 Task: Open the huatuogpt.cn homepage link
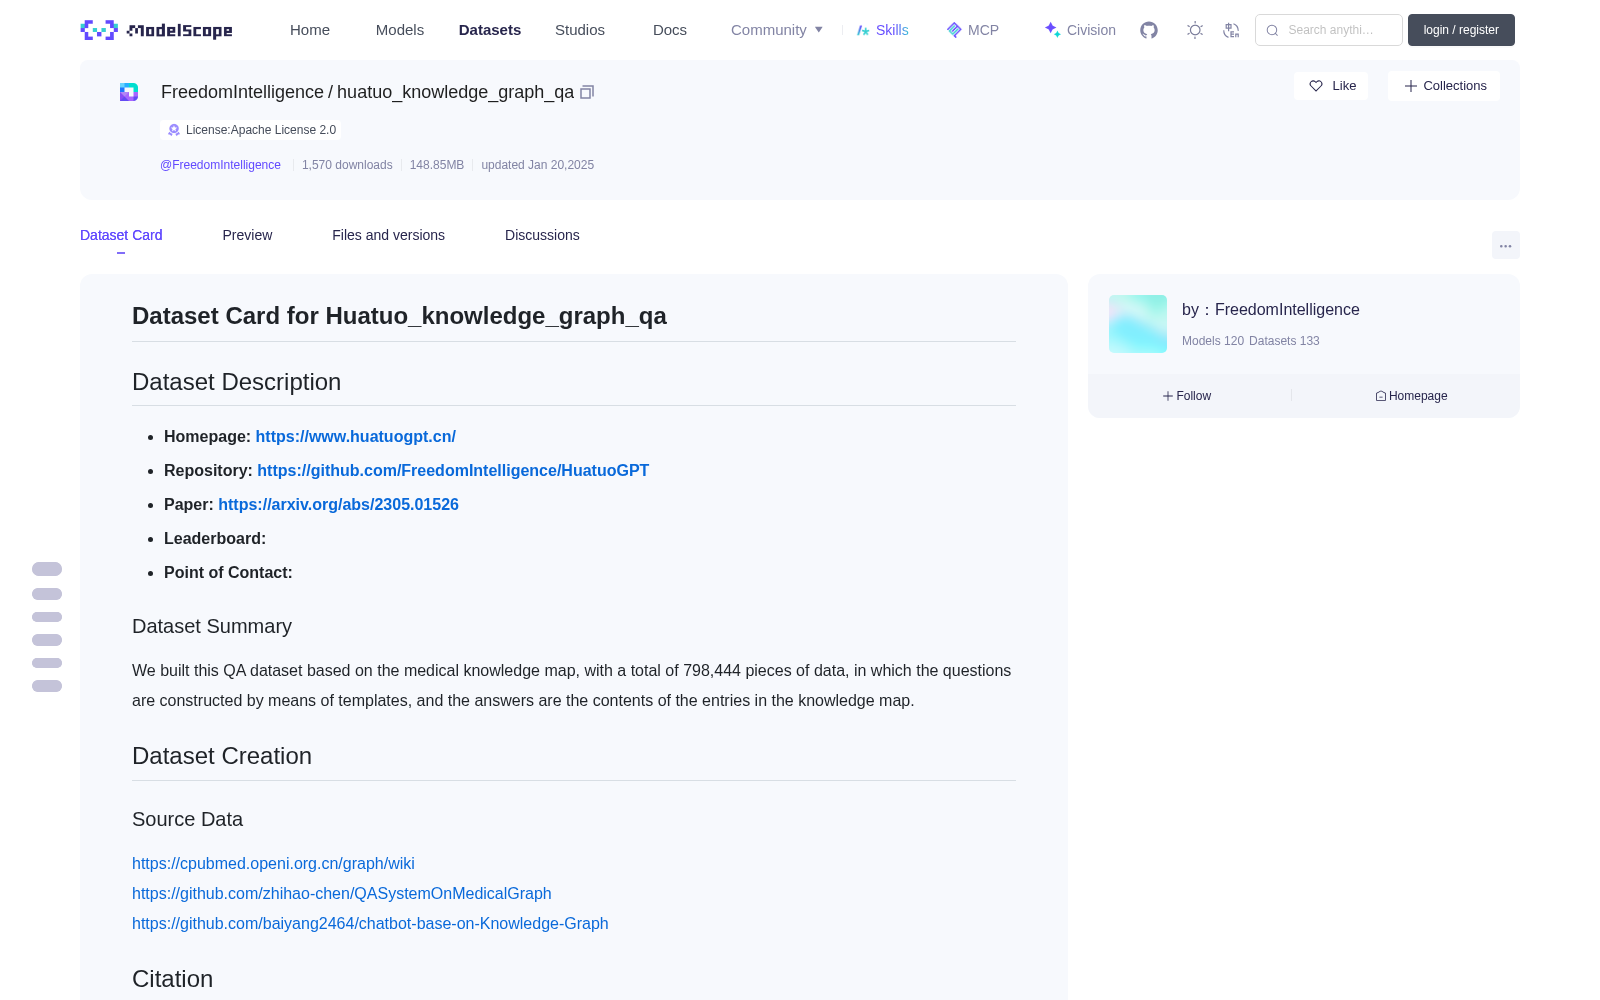tap(356, 436)
